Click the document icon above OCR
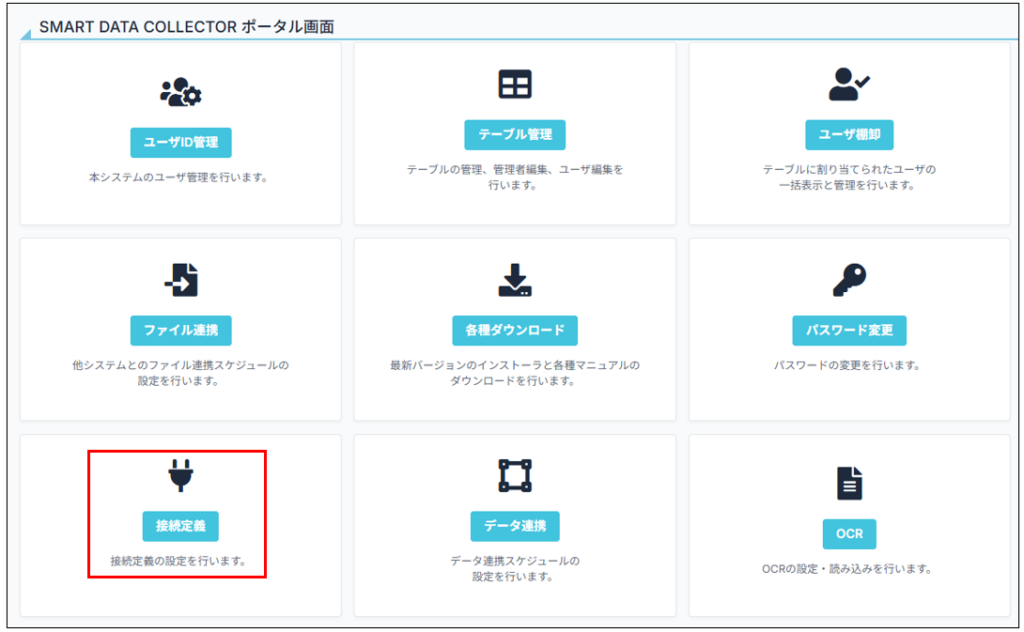Image resolution: width=1024 pixels, height=632 pixels. pyautogui.click(x=849, y=484)
